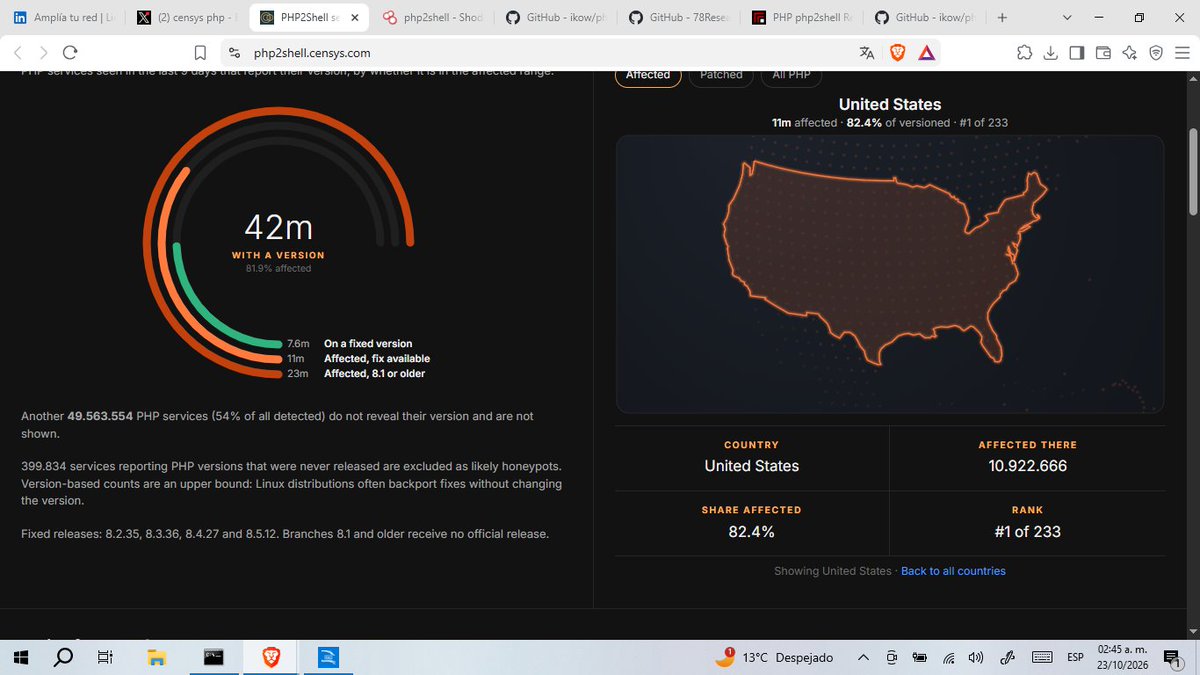Open Leo AI assistant icon
This screenshot has width=1200, height=675.
(x=1130, y=53)
